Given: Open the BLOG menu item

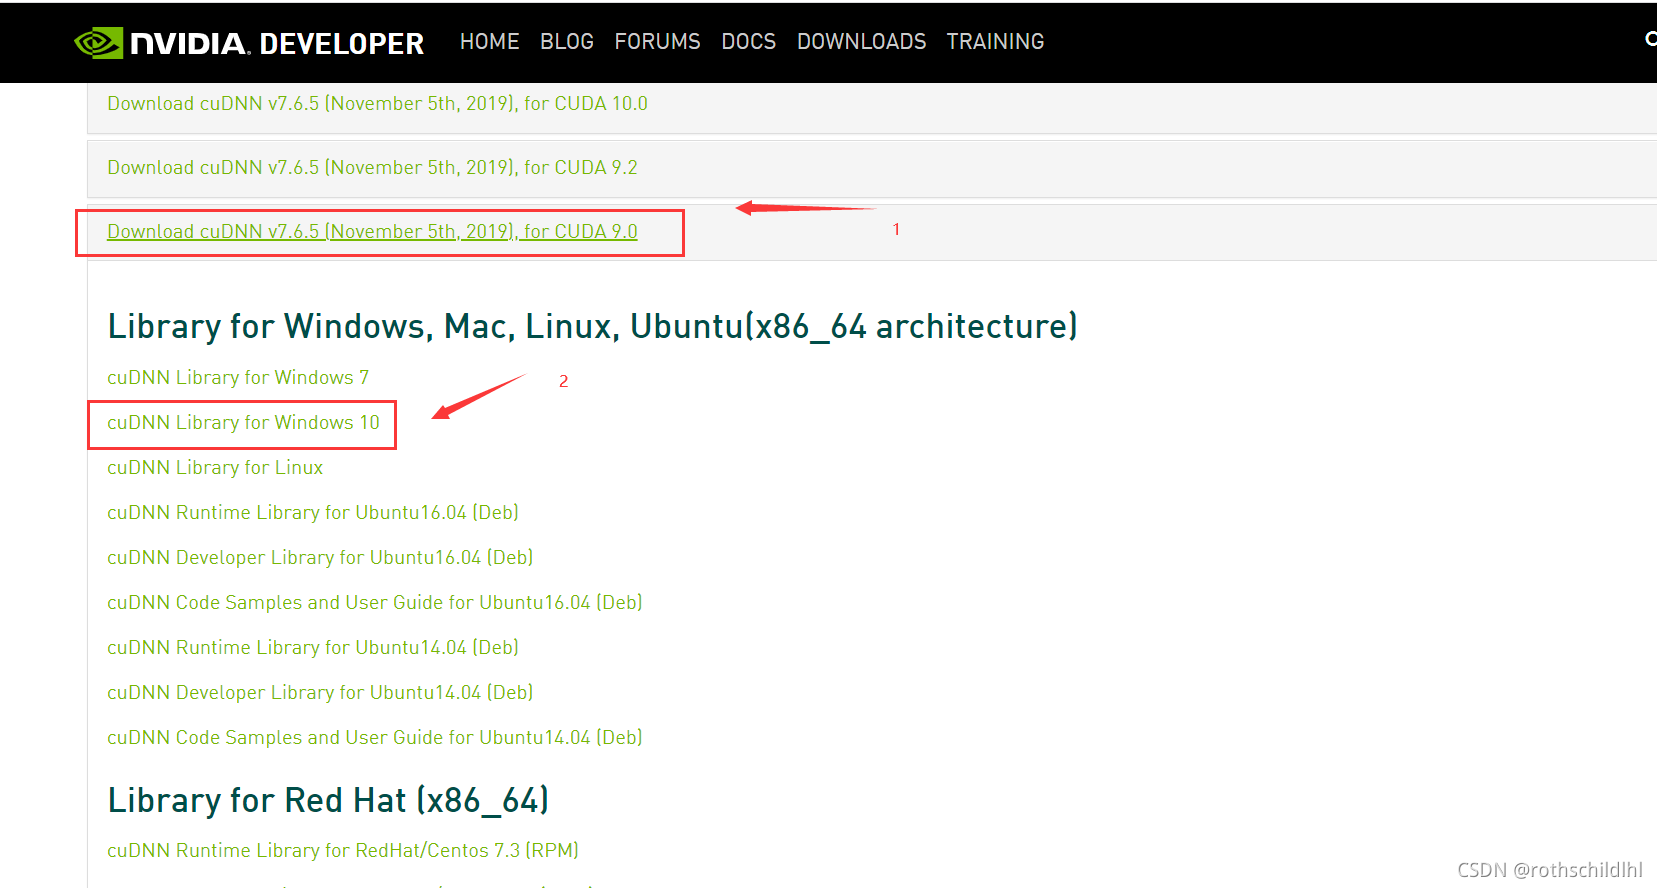Looking at the screenshot, I should (567, 42).
